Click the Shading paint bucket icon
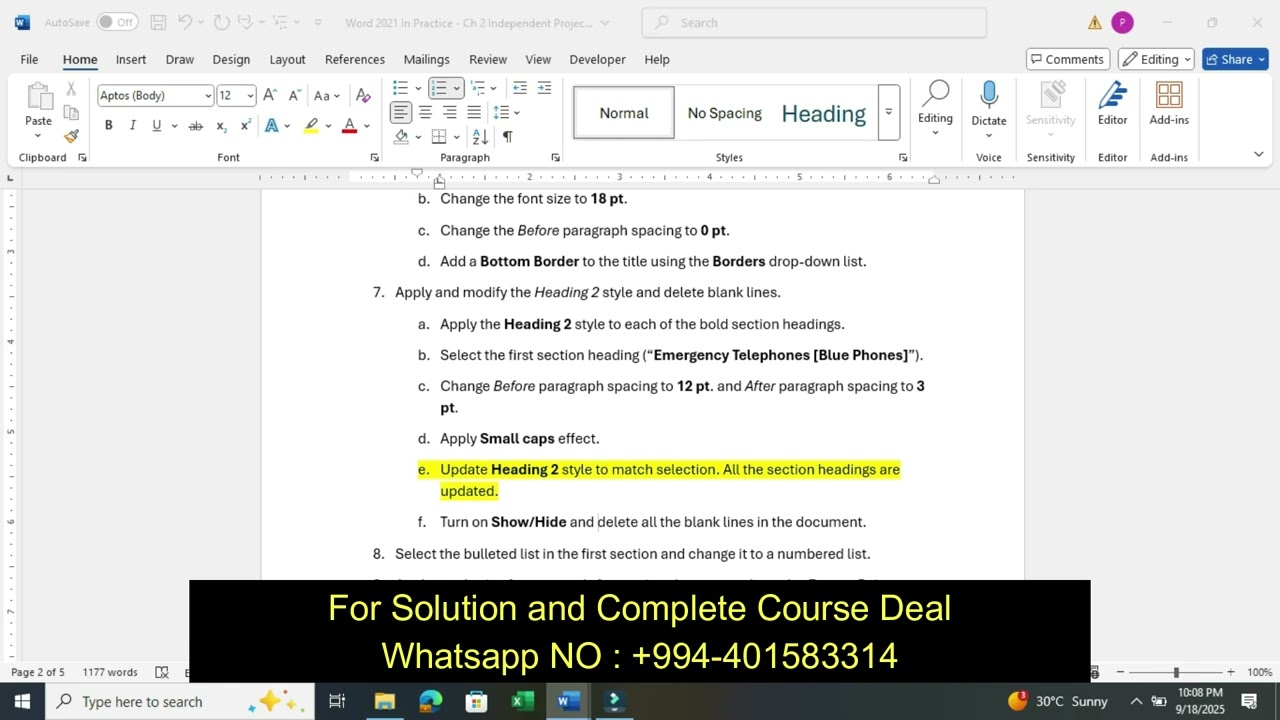Screen dimensions: 1280x720 click(x=401, y=136)
